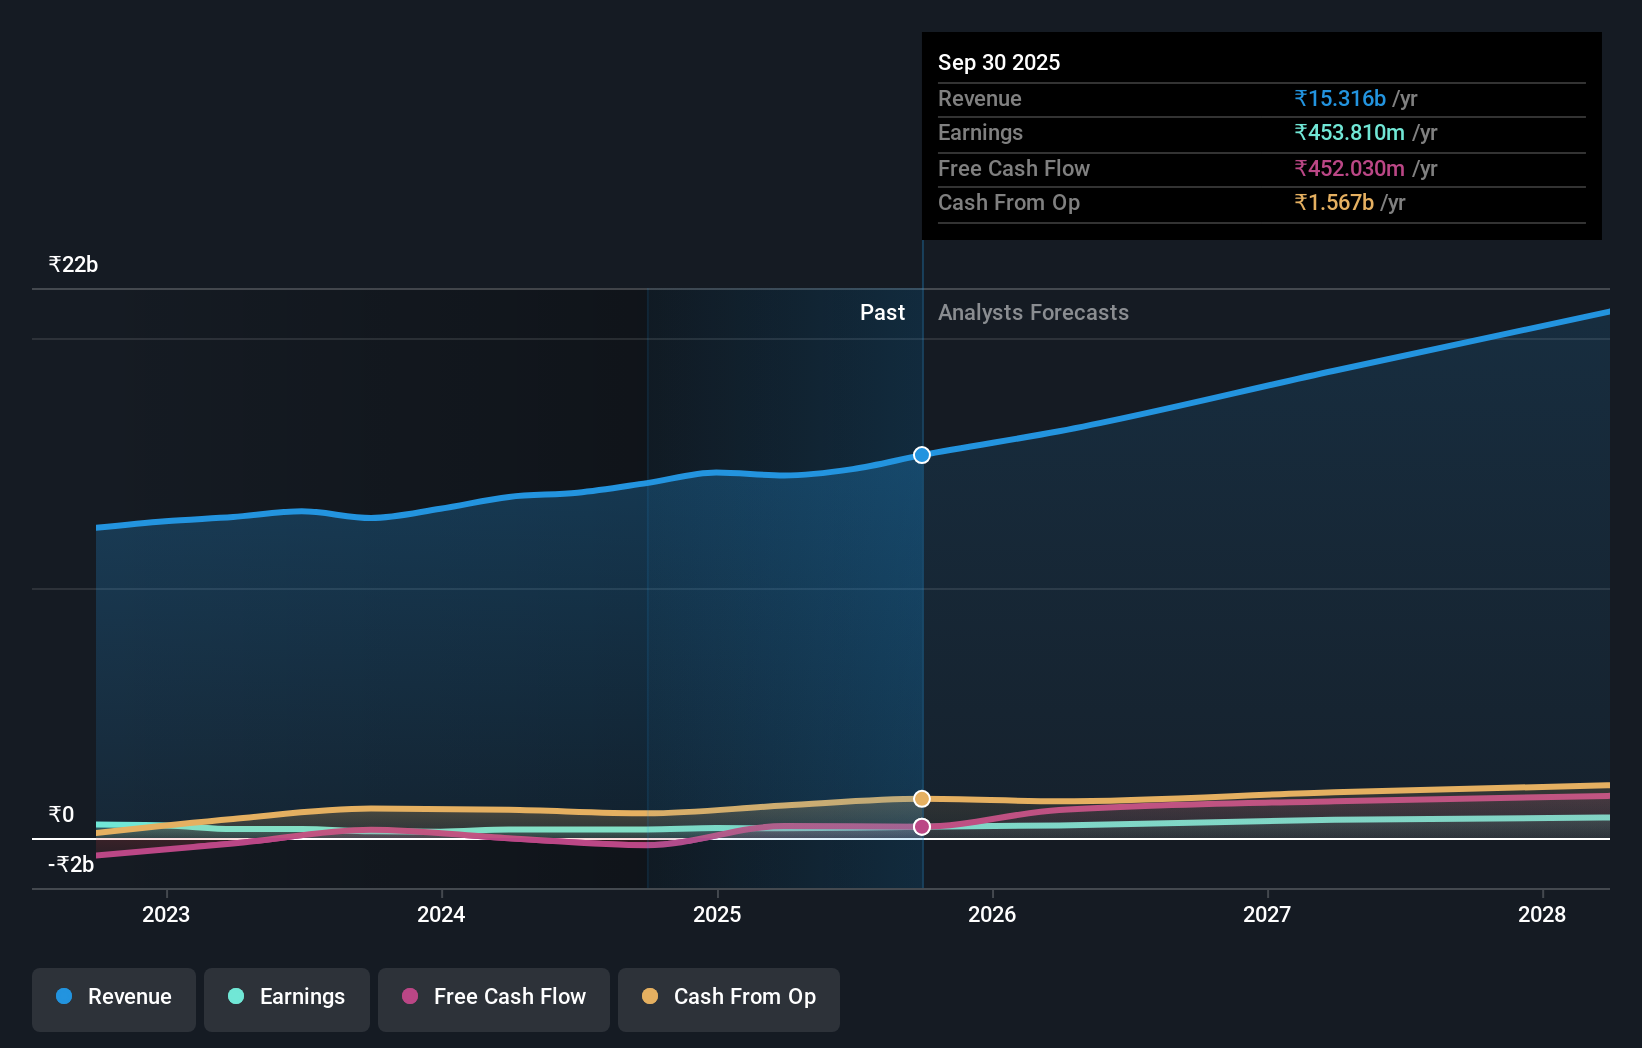Select the Free Cash Flow marker on chart

(x=921, y=826)
